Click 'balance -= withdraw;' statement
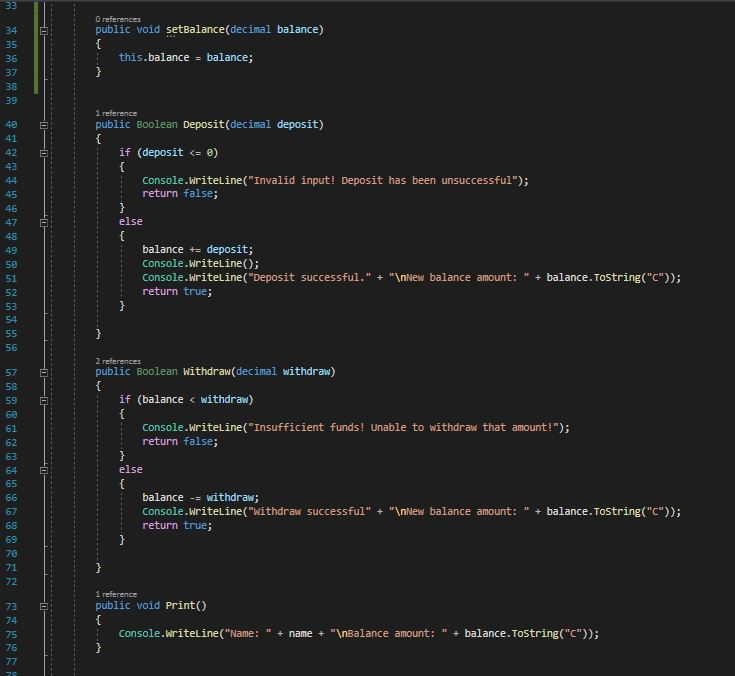 click(x=200, y=497)
